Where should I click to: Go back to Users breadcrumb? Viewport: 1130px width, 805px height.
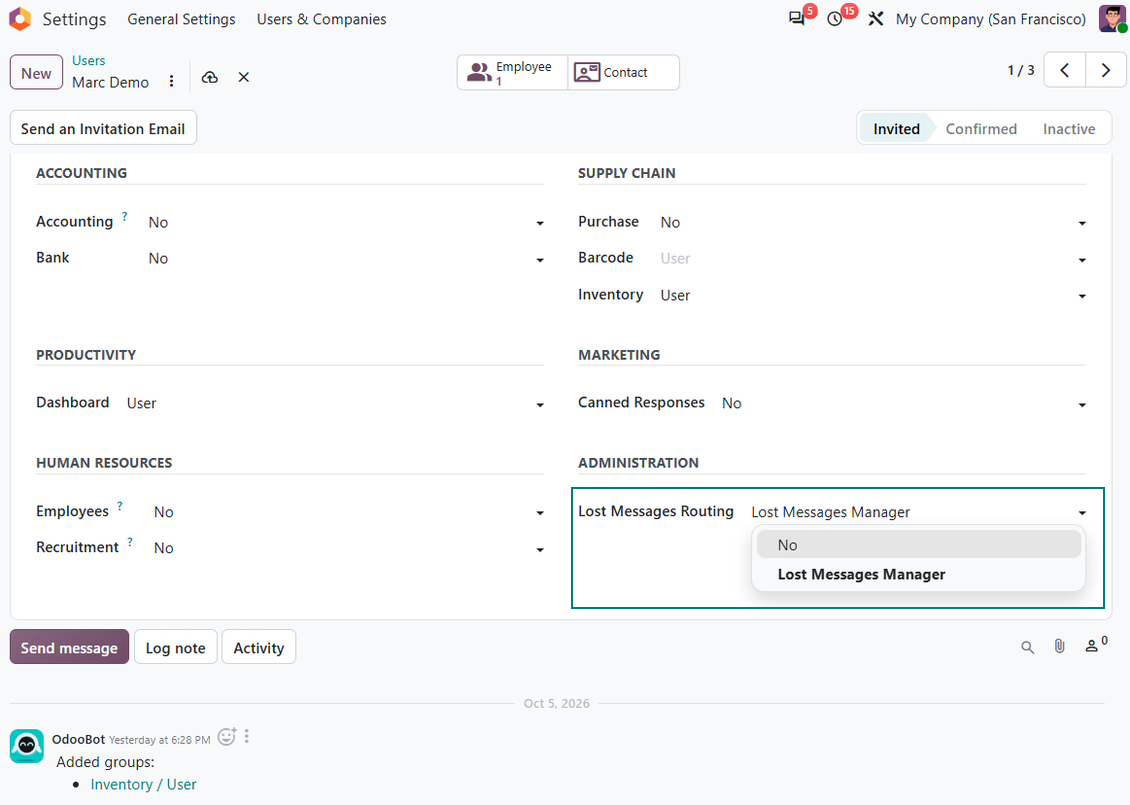pos(89,61)
